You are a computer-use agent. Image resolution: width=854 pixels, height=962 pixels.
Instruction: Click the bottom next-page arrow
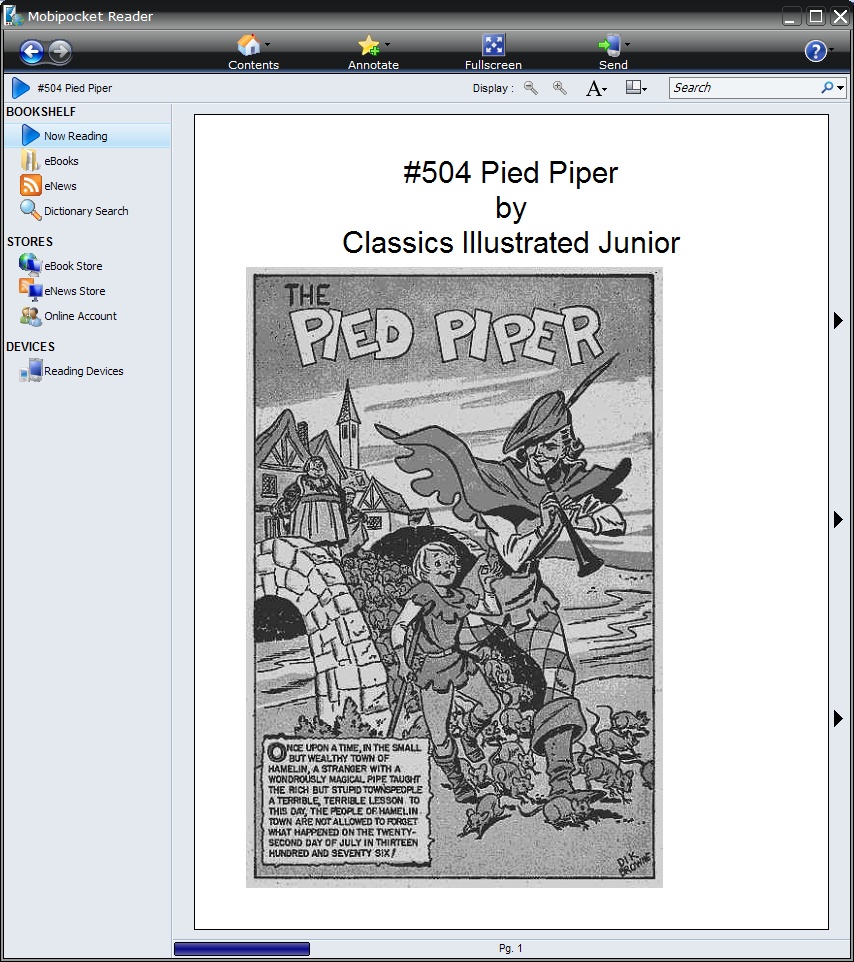(x=838, y=718)
